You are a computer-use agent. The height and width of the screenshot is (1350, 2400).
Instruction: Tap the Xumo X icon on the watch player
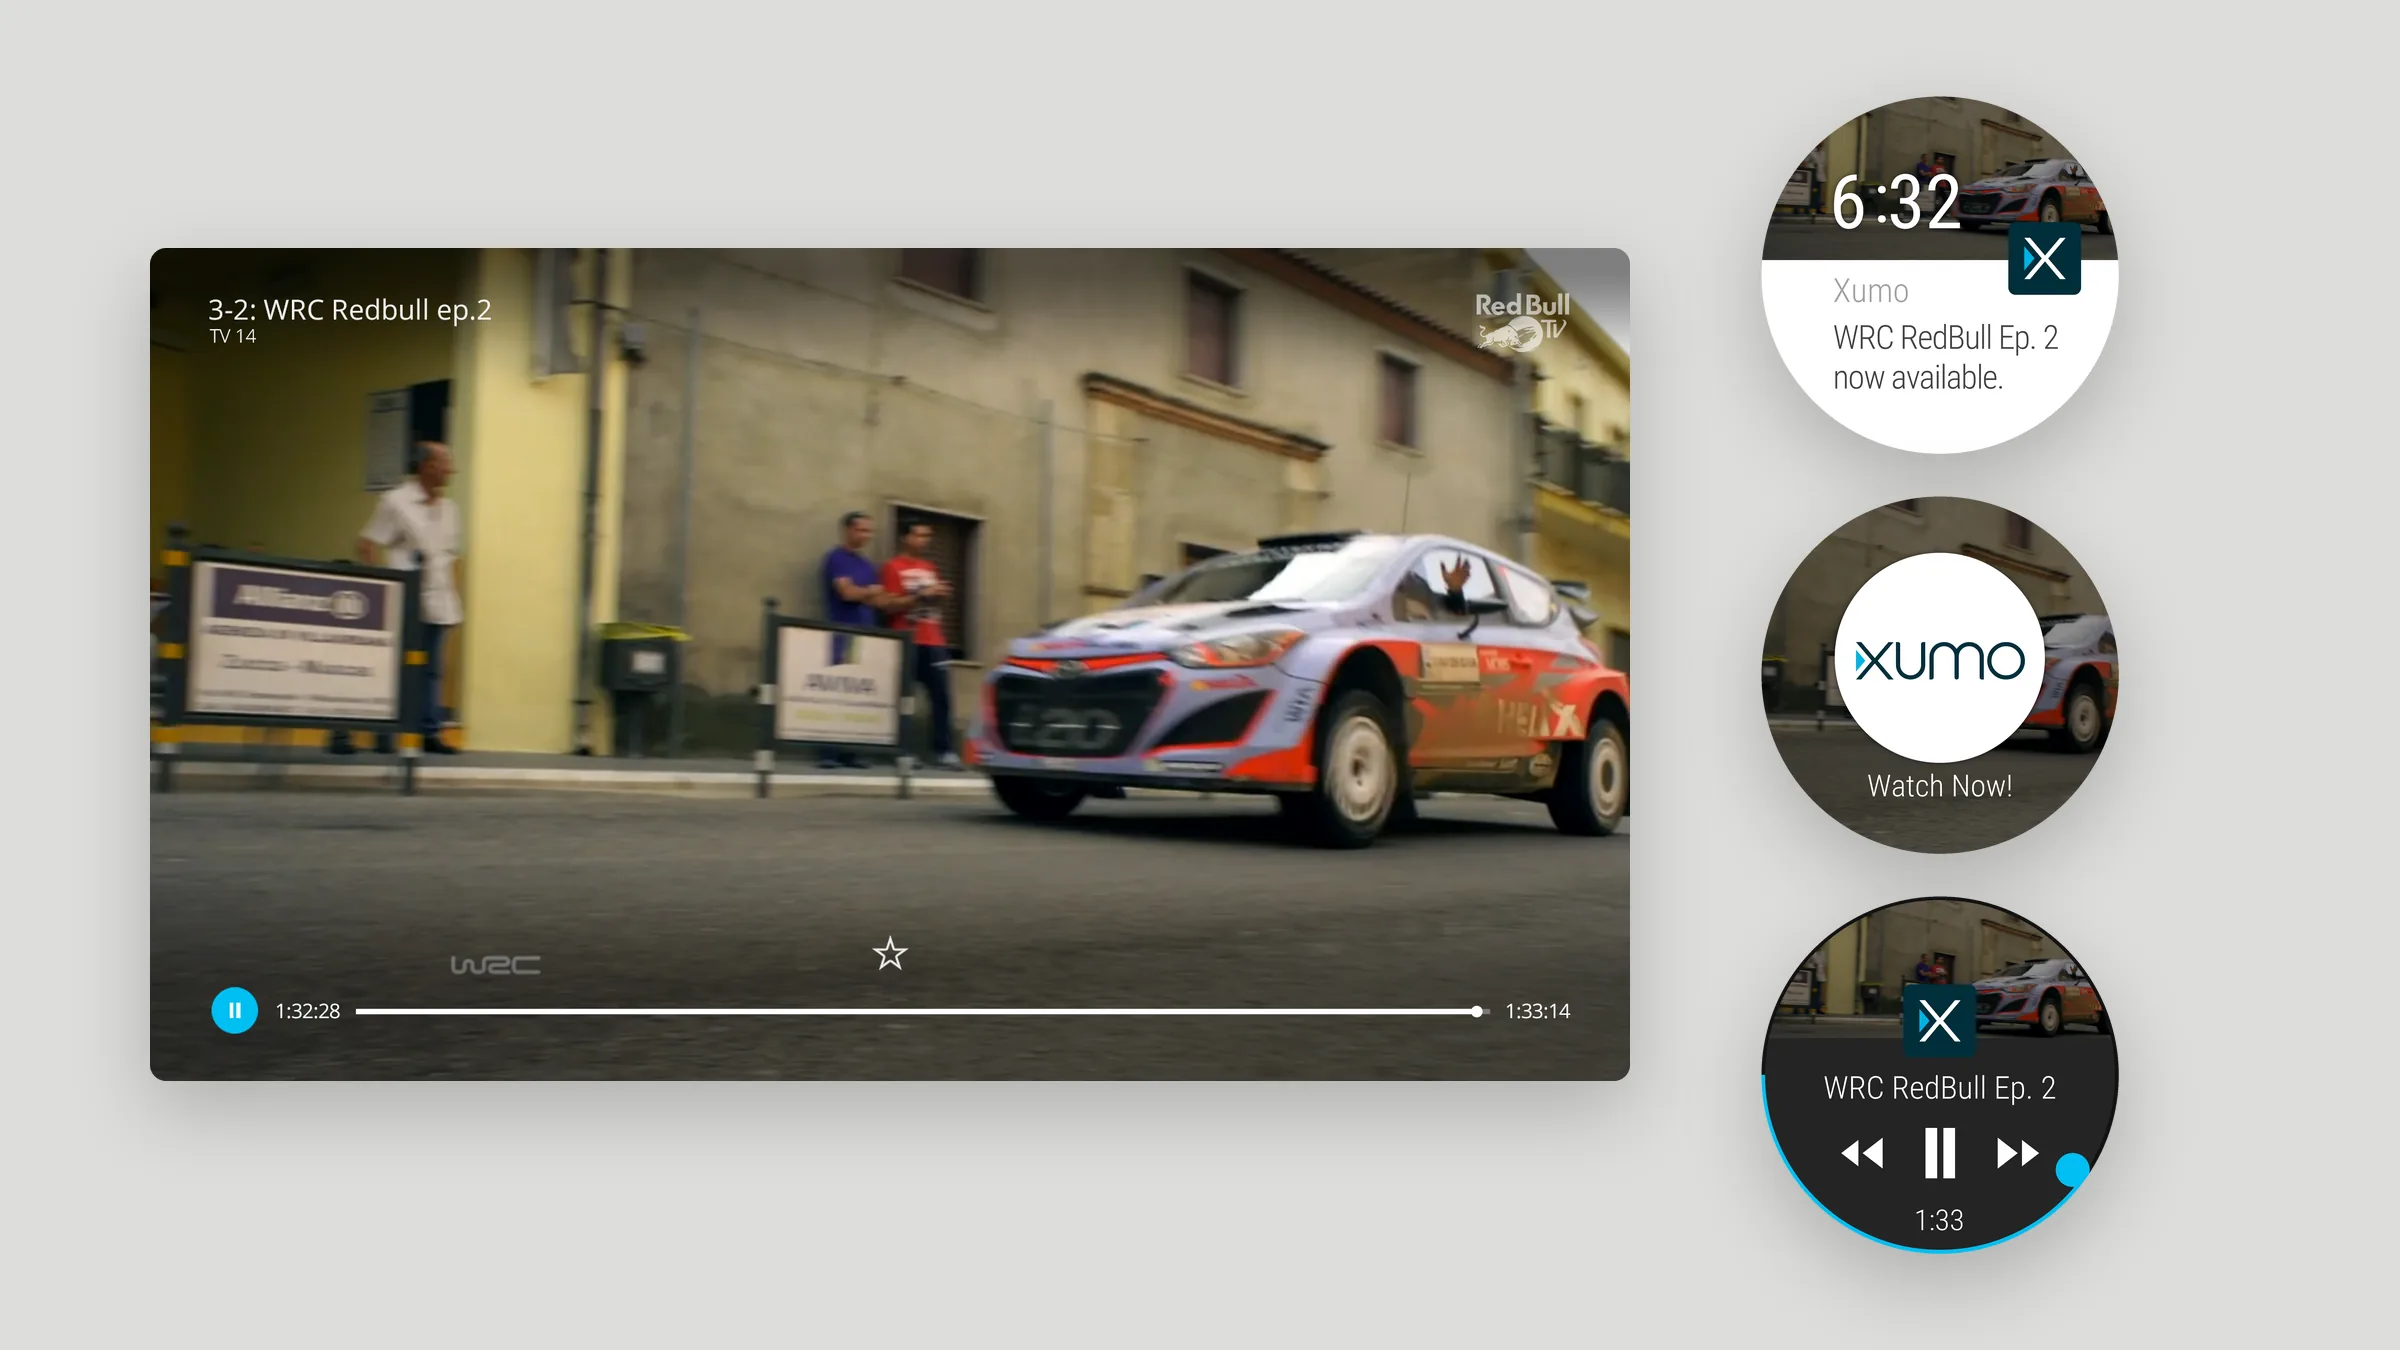(x=1940, y=1021)
